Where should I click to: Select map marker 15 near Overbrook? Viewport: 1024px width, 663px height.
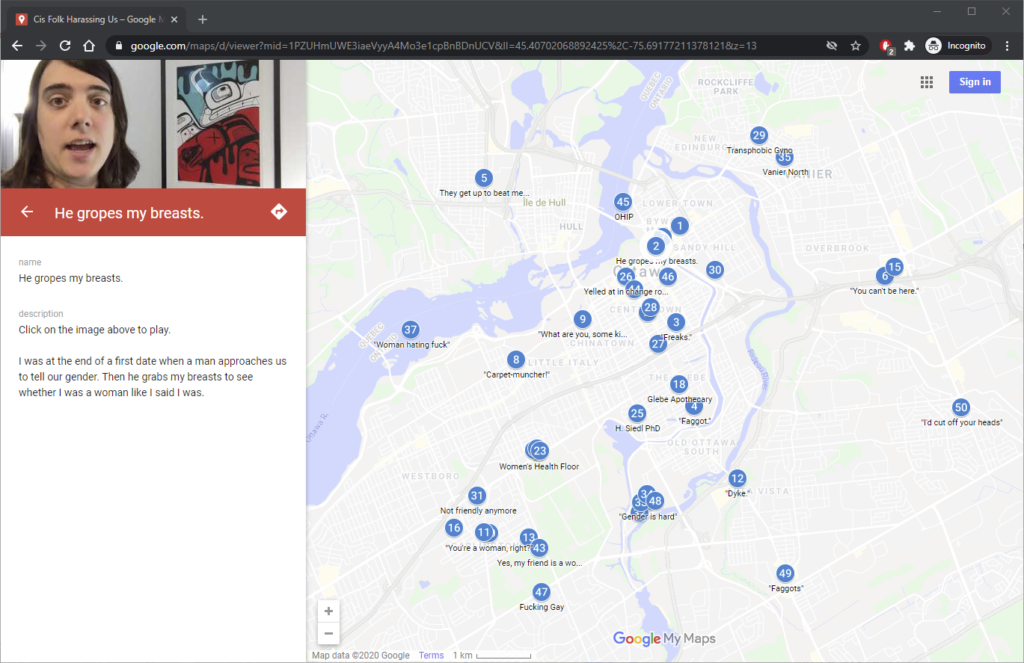tap(894, 267)
